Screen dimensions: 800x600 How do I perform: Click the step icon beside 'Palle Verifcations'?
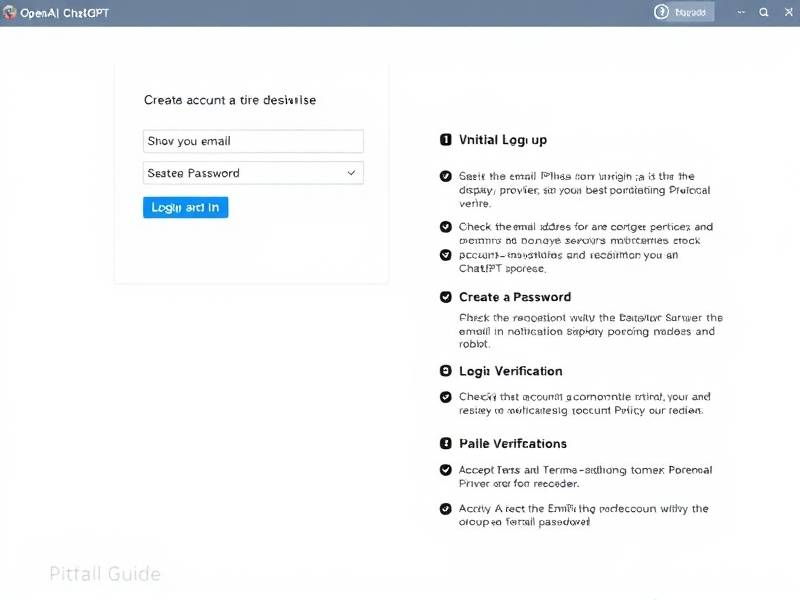tap(446, 443)
